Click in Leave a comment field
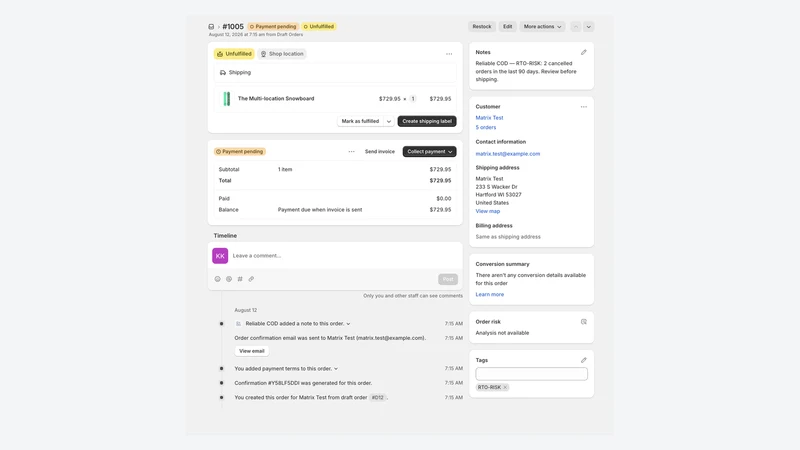800x450 pixels. point(337,256)
